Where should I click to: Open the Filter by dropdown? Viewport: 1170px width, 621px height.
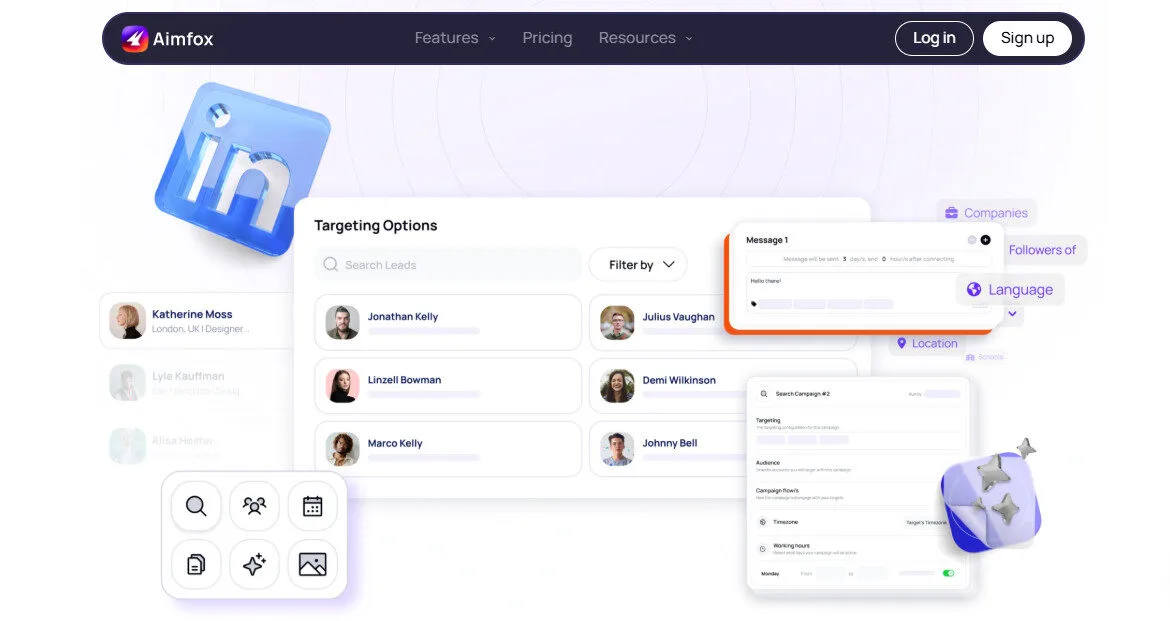(638, 264)
